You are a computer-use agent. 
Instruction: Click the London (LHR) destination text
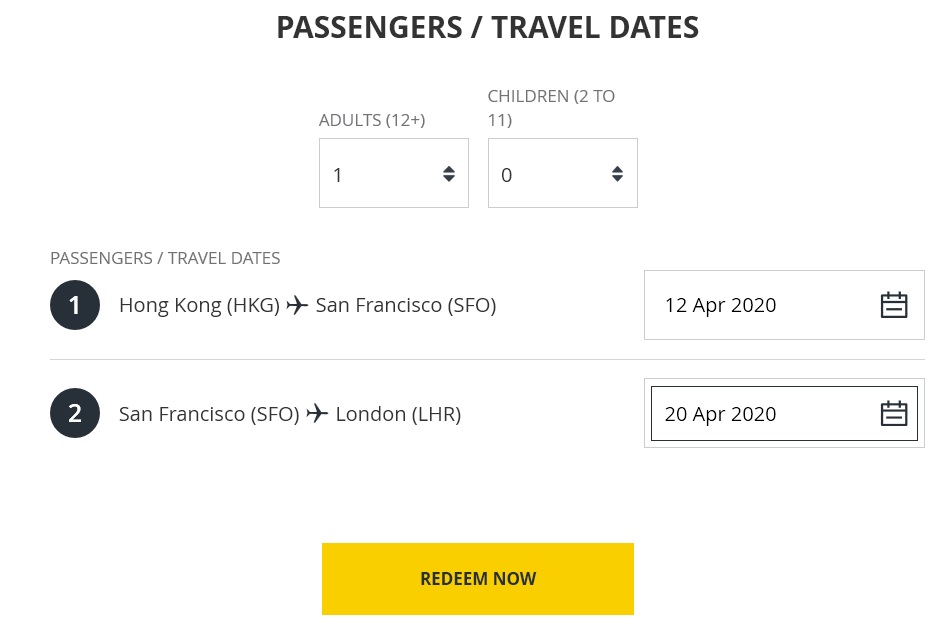(x=398, y=413)
